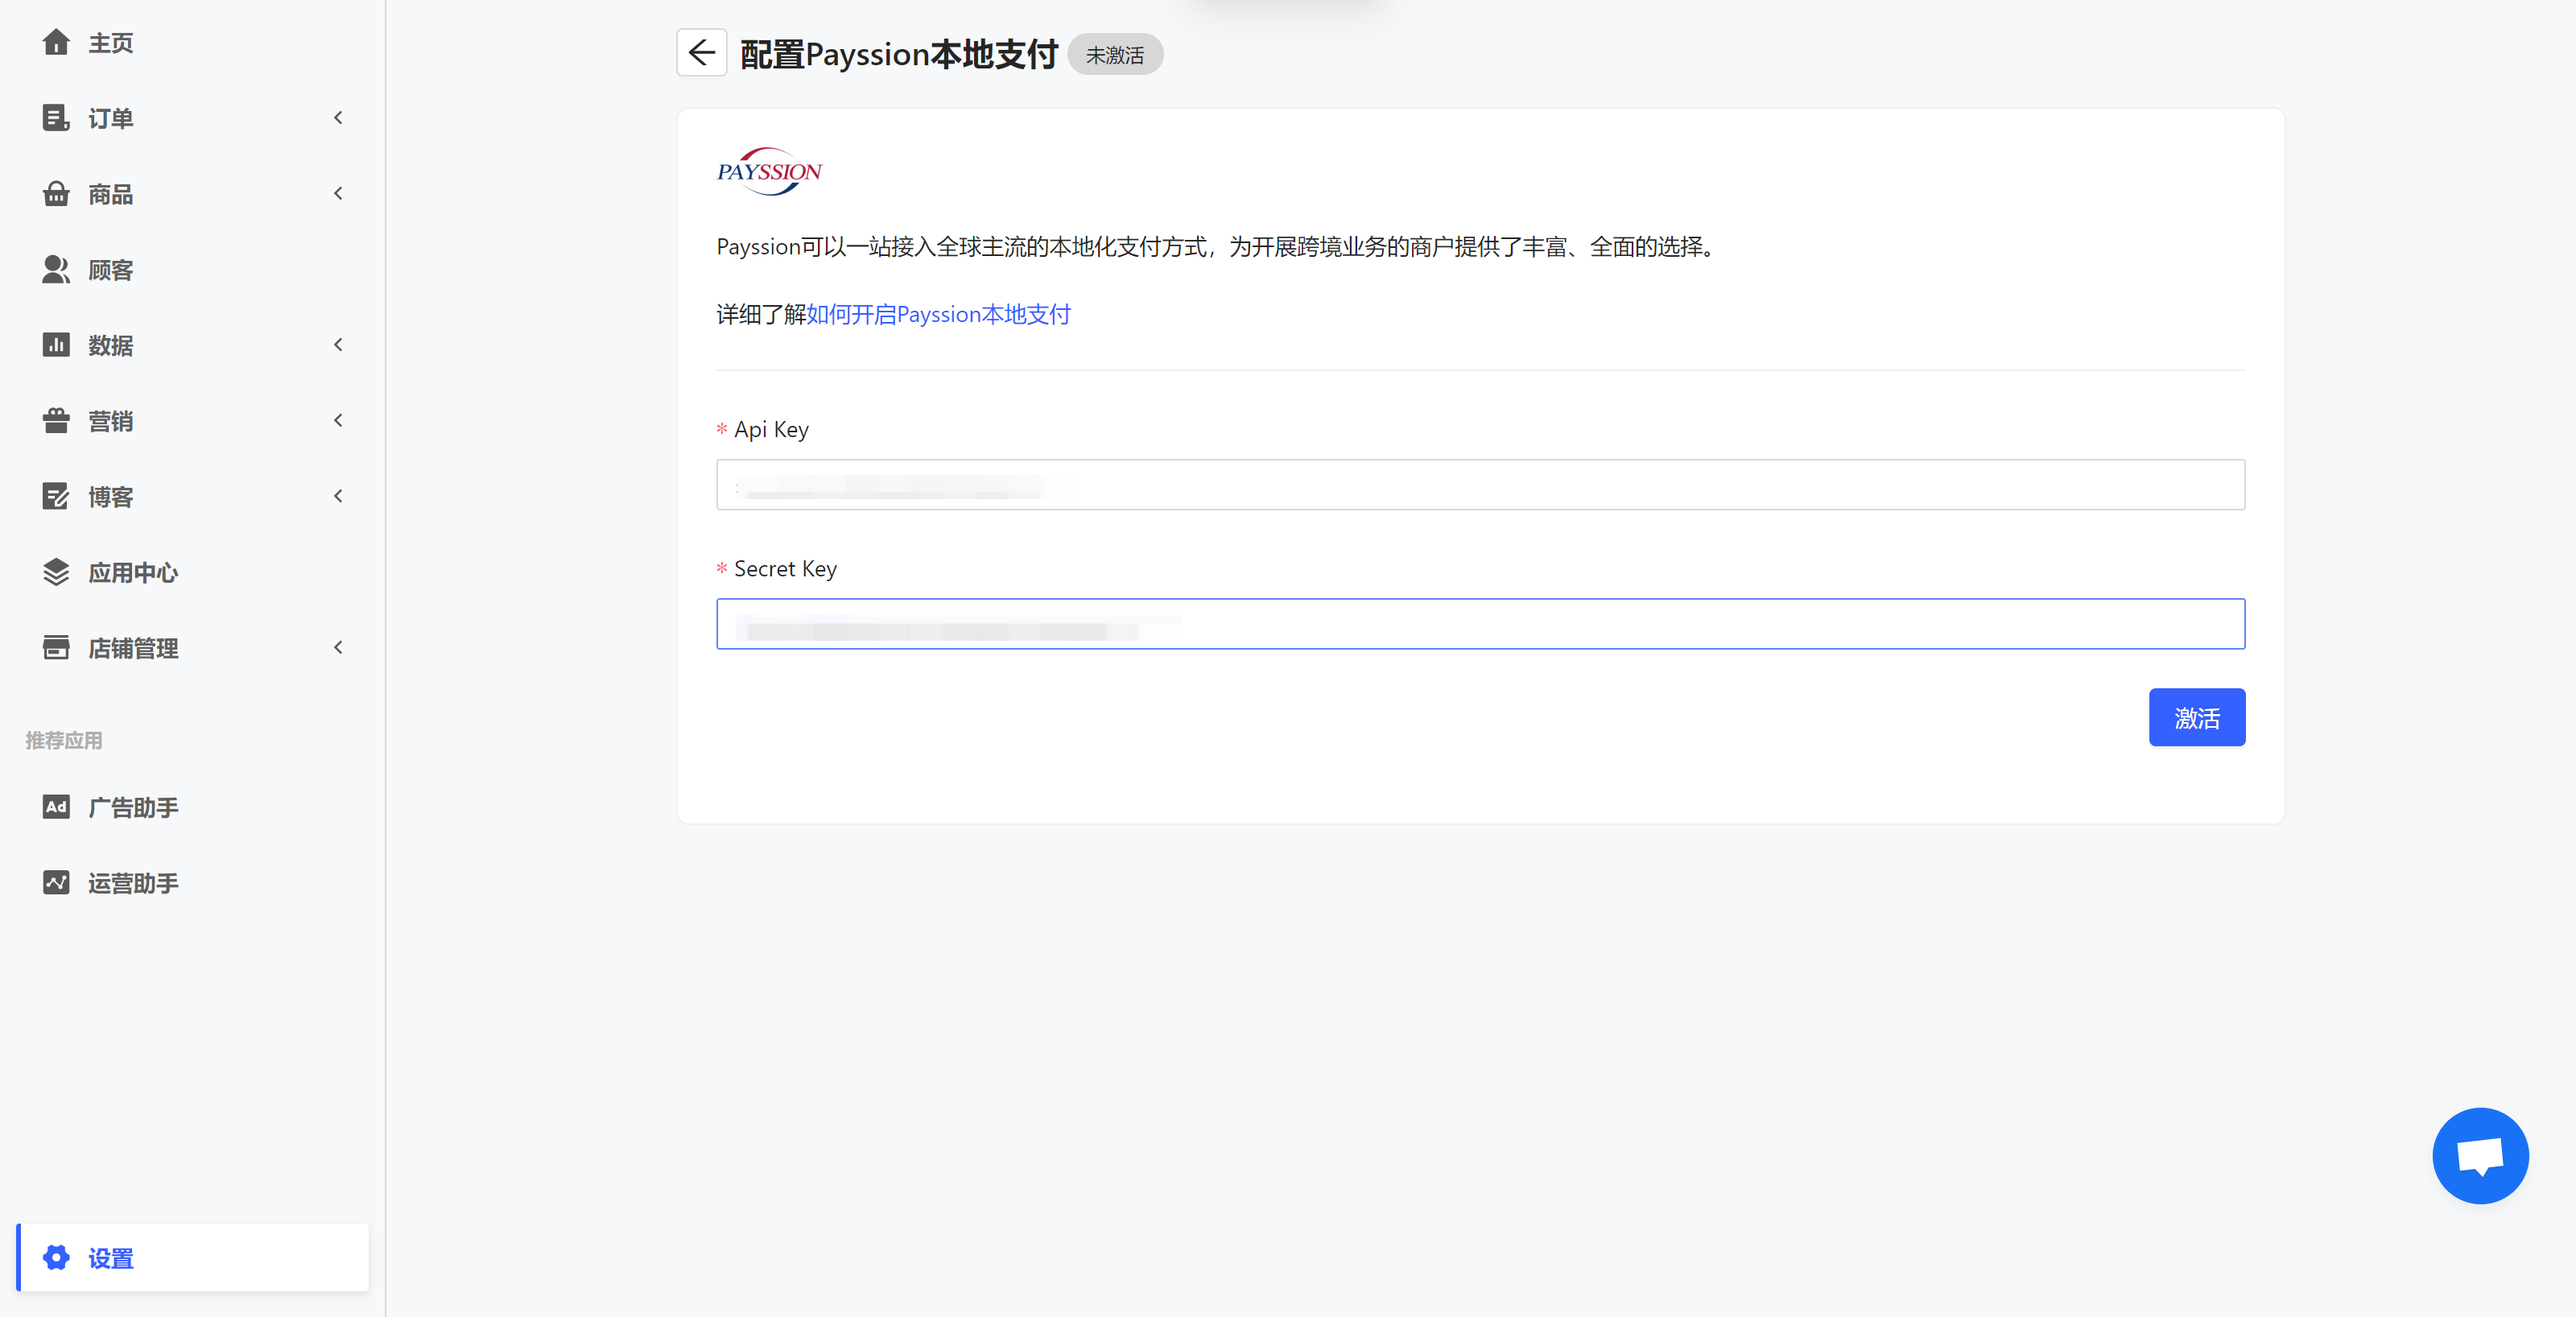Click the store management icon

coord(56,648)
